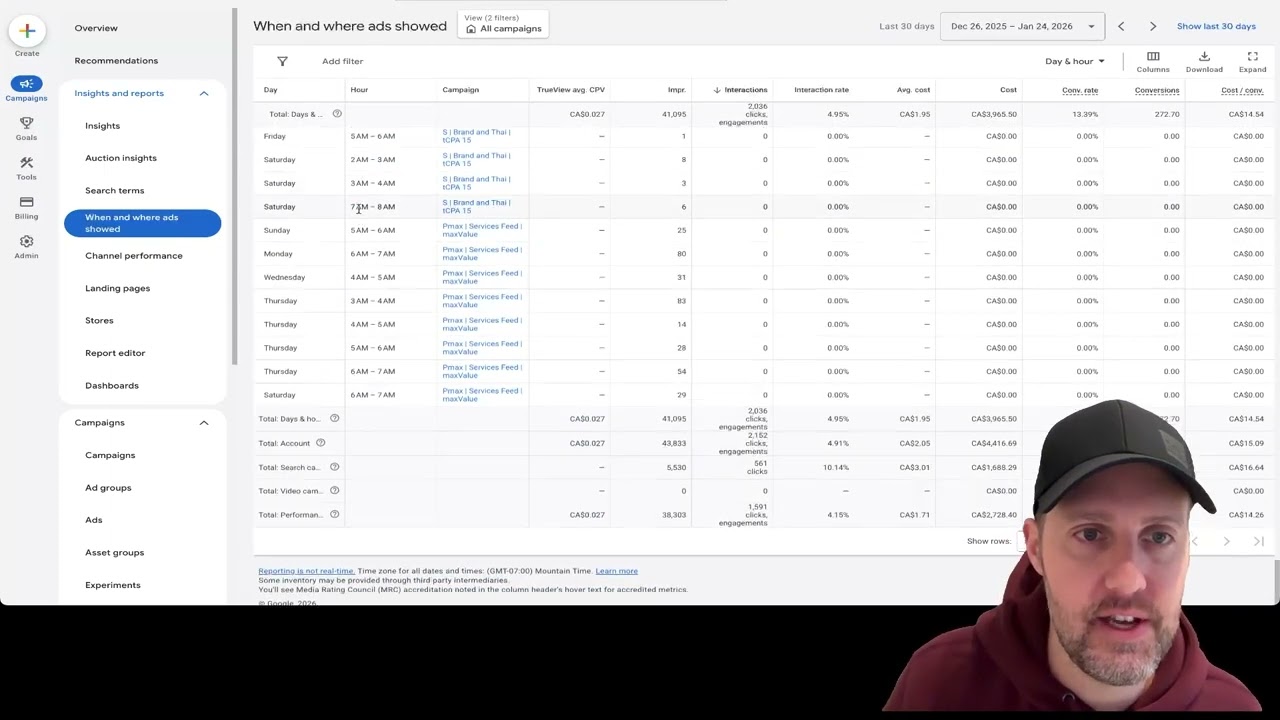1280x720 pixels.
Task: Sort by the Hour column header
Action: pyautogui.click(x=359, y=90)
